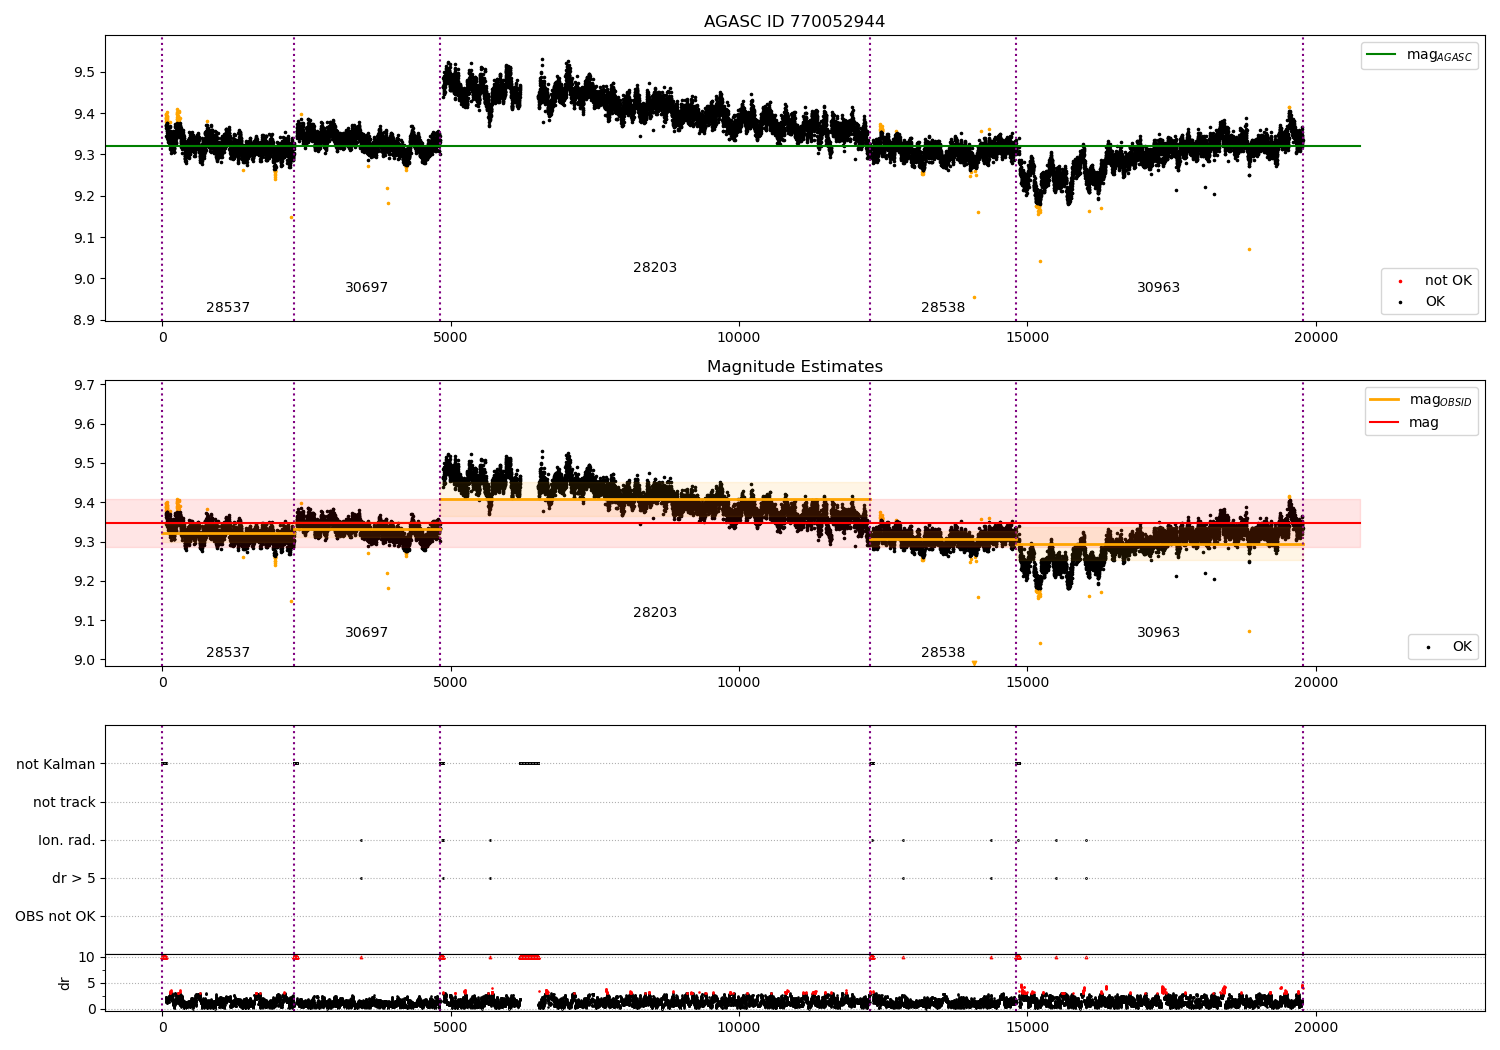Image resolution: width=1500 pixels, height=1050 pixels.
Task: Click obsid label 28203 in AGASC ID plot
Action: 655,268
